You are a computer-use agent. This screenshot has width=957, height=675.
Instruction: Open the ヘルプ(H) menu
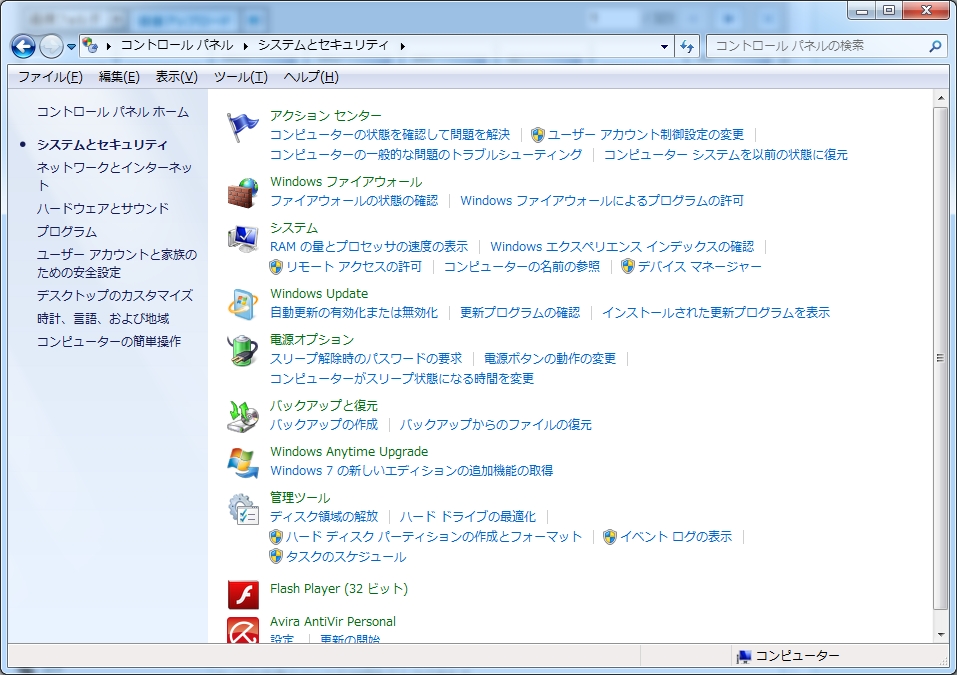311,77
